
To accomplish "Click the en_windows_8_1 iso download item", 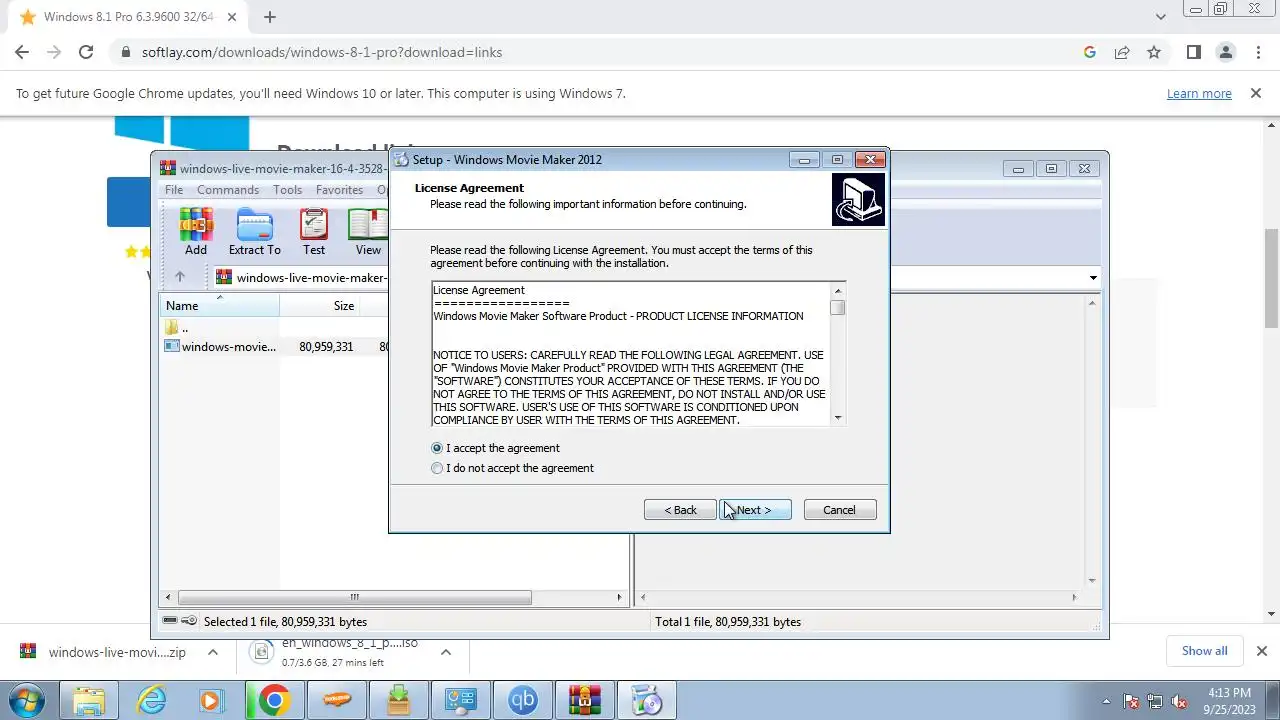I will tap(340, 652).
